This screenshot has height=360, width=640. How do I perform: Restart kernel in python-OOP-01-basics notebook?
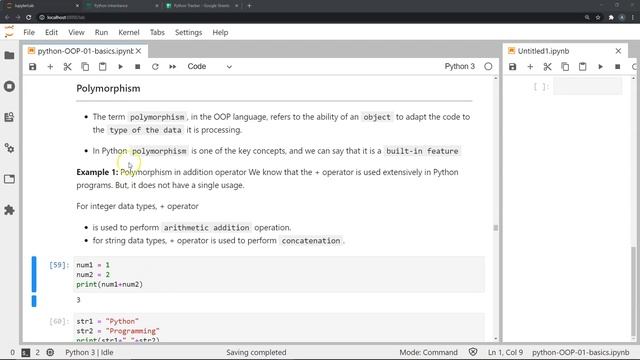tap(155, 67)
